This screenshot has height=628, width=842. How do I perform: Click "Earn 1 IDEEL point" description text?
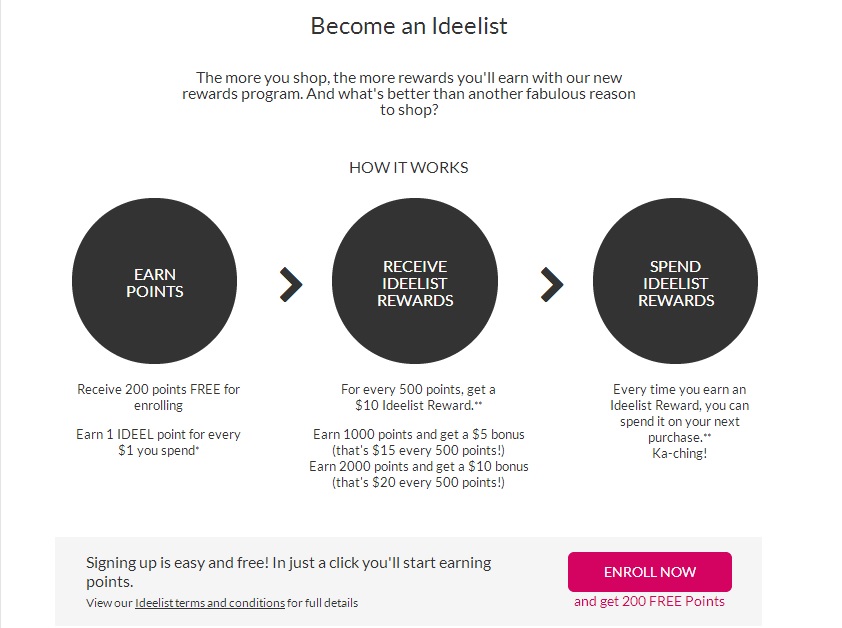point(159,442)
